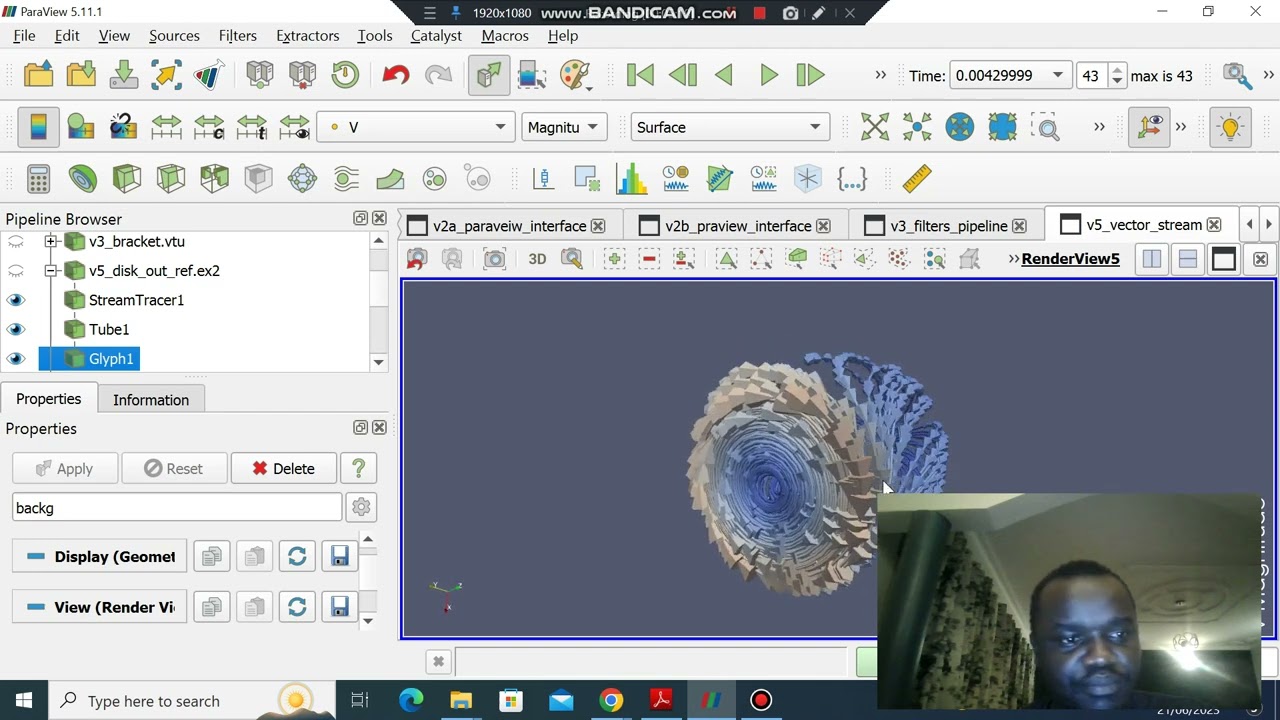
Task: Switch to the Information tab
Action: tap(151, 400)
